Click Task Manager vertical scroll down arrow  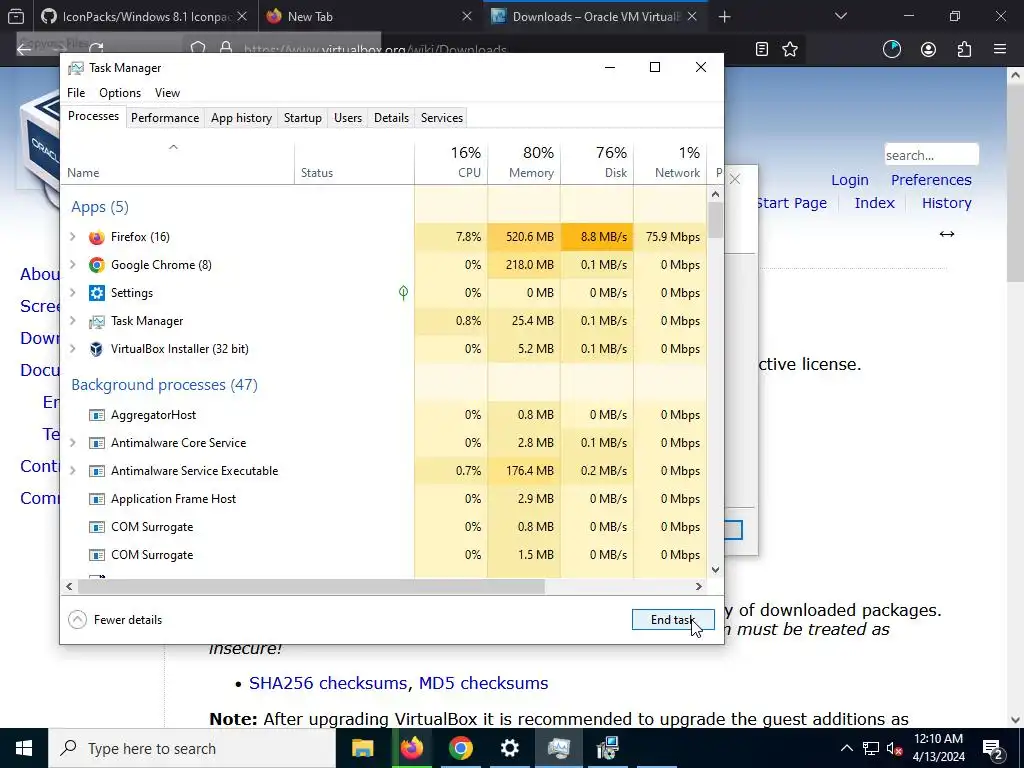click(715, 569)
